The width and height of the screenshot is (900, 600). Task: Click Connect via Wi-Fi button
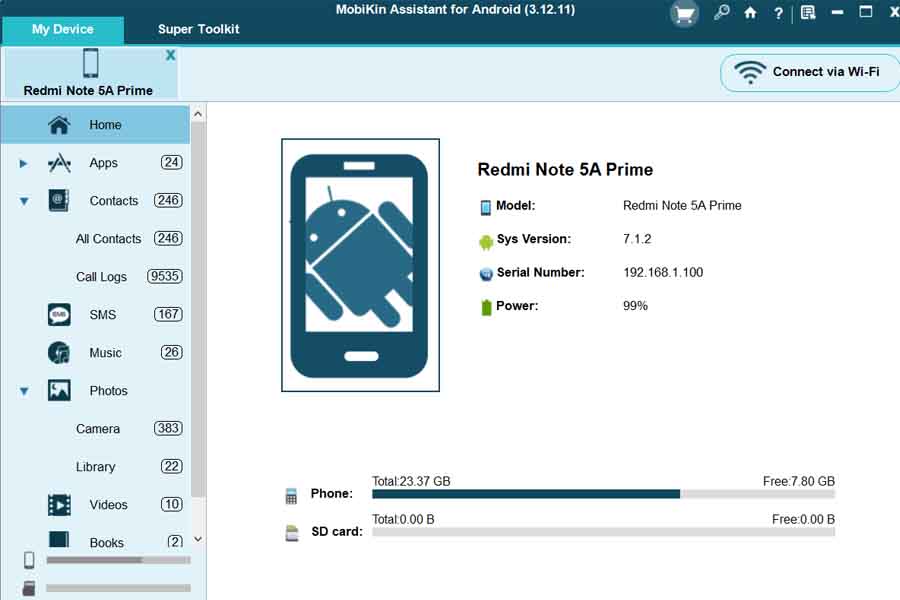pos(810,72)
